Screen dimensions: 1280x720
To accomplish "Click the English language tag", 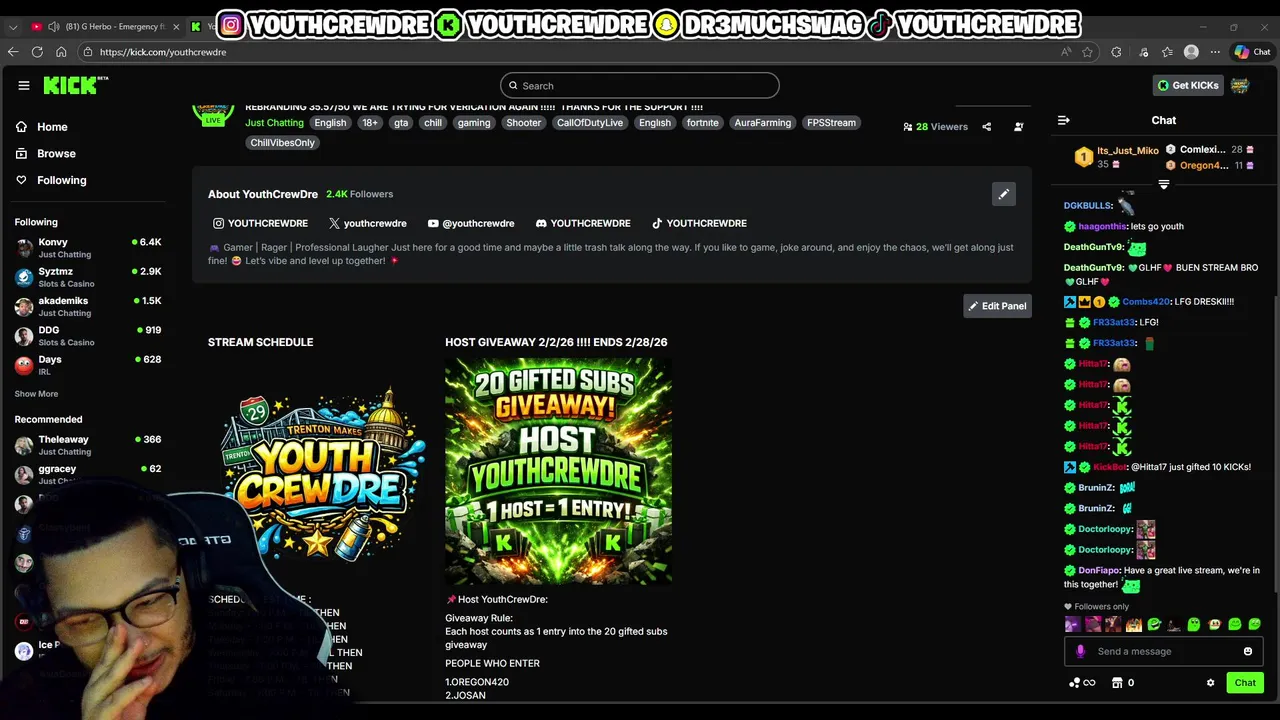I will point(330,123).
